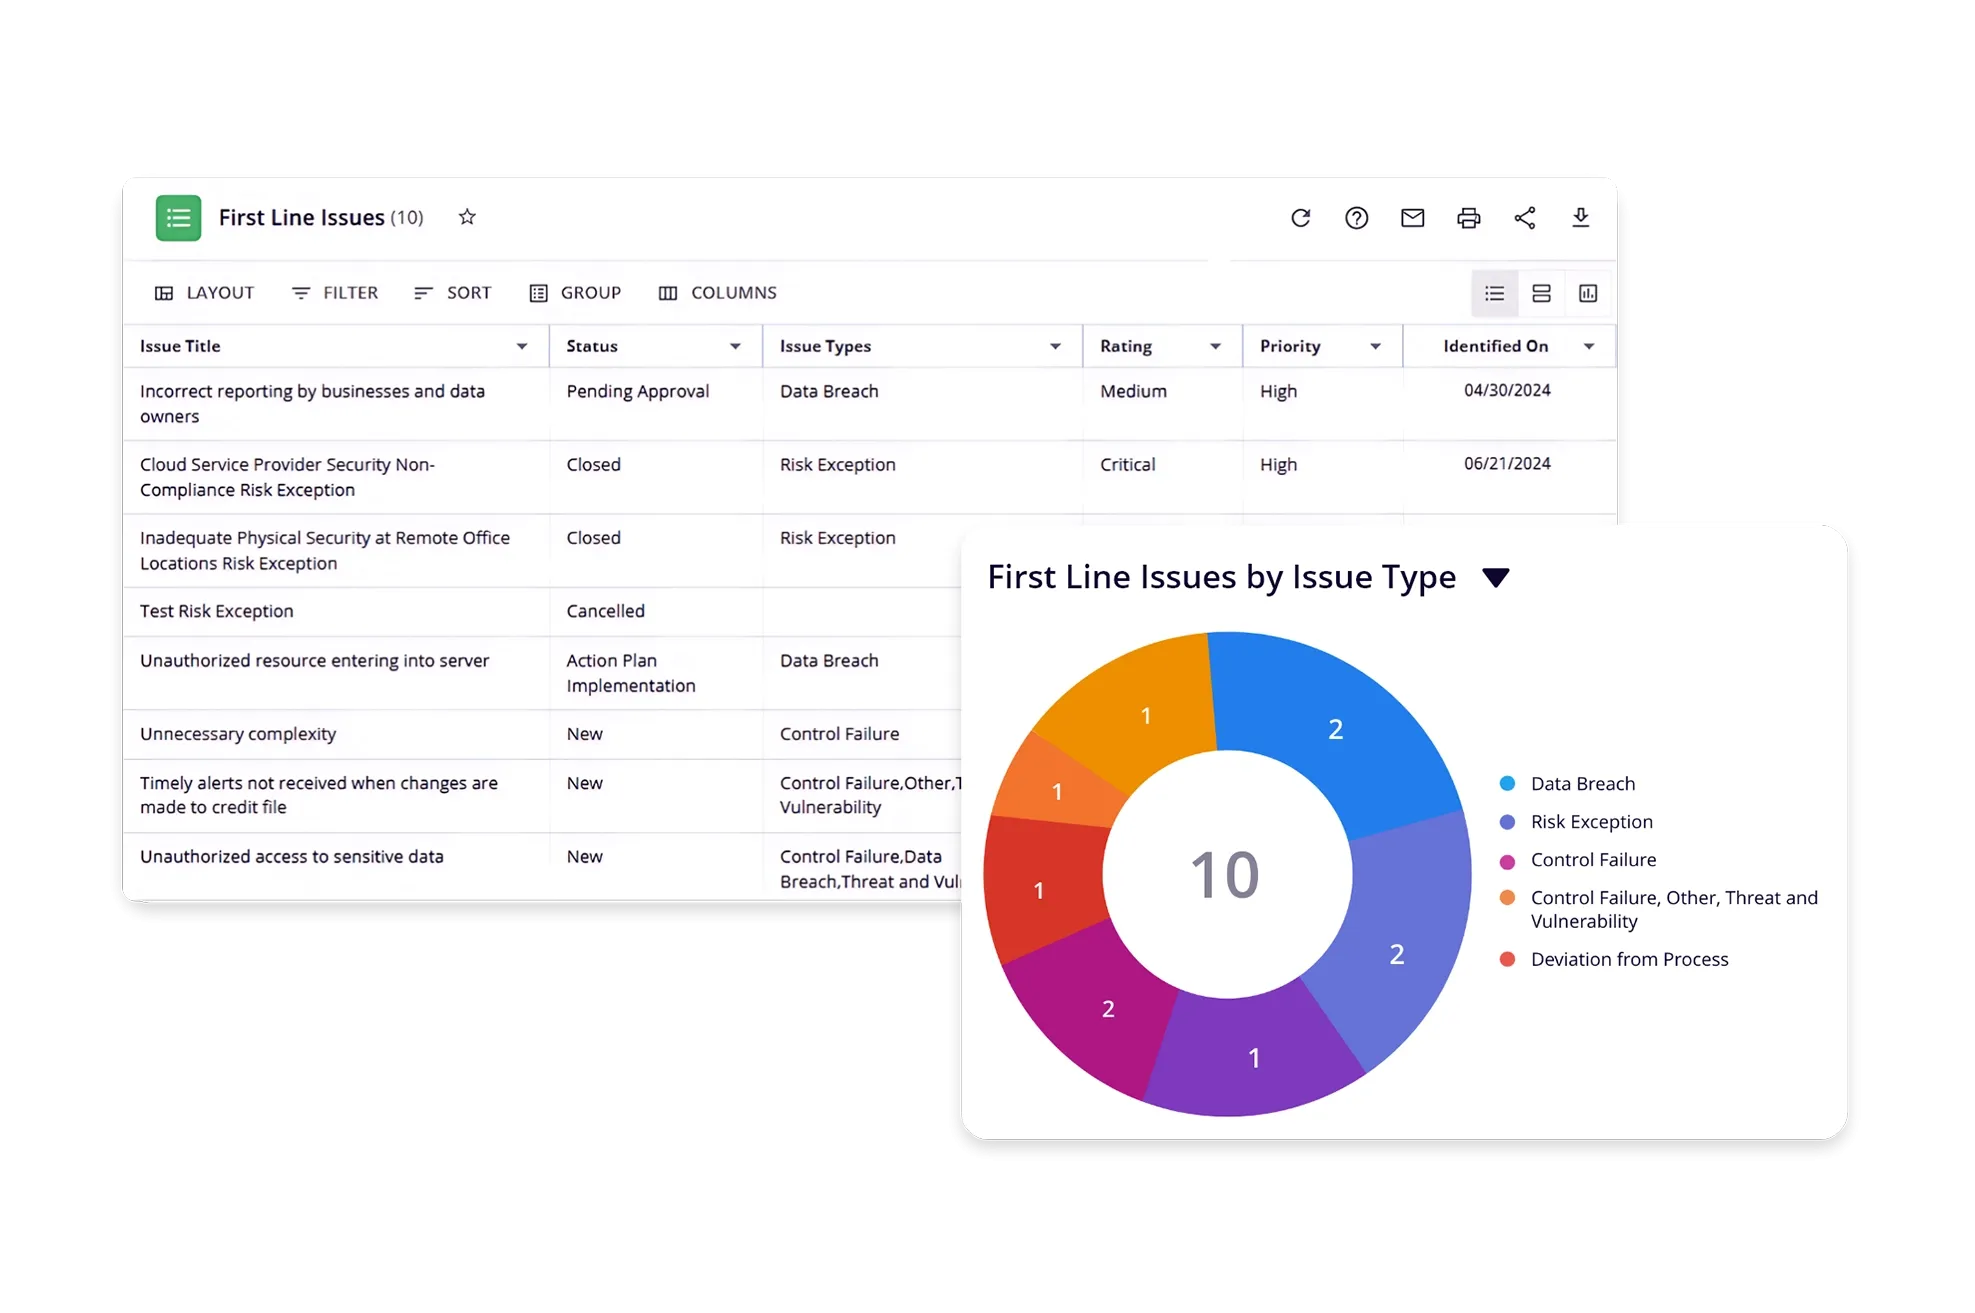Click the GROUP button
This screenshot has width=1975, height=1313.
pos(575,293)
